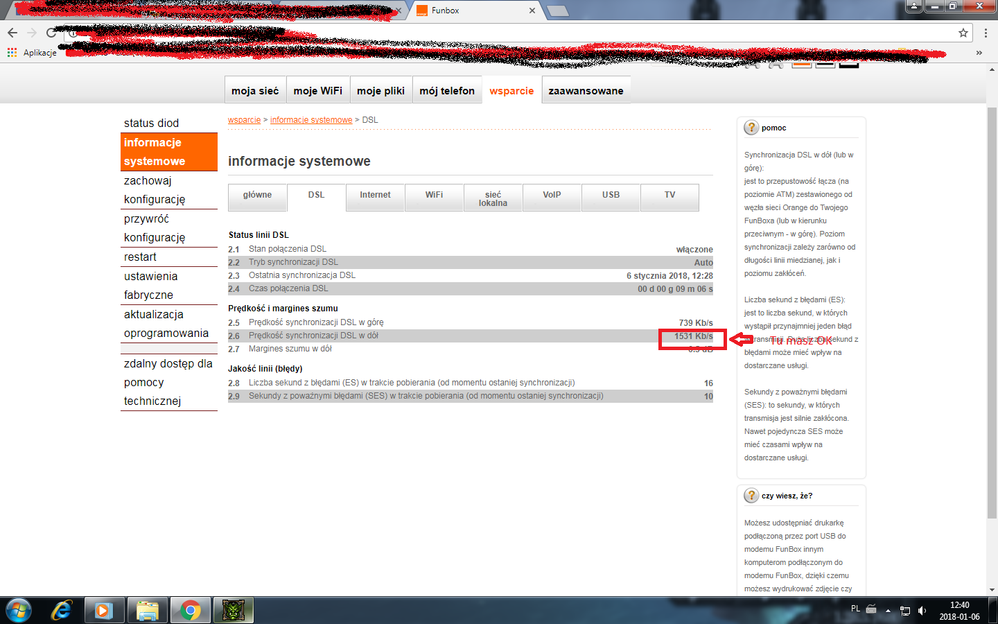Open moja sieć in top navigation
The image size is (998, 624).
(254, 91)
